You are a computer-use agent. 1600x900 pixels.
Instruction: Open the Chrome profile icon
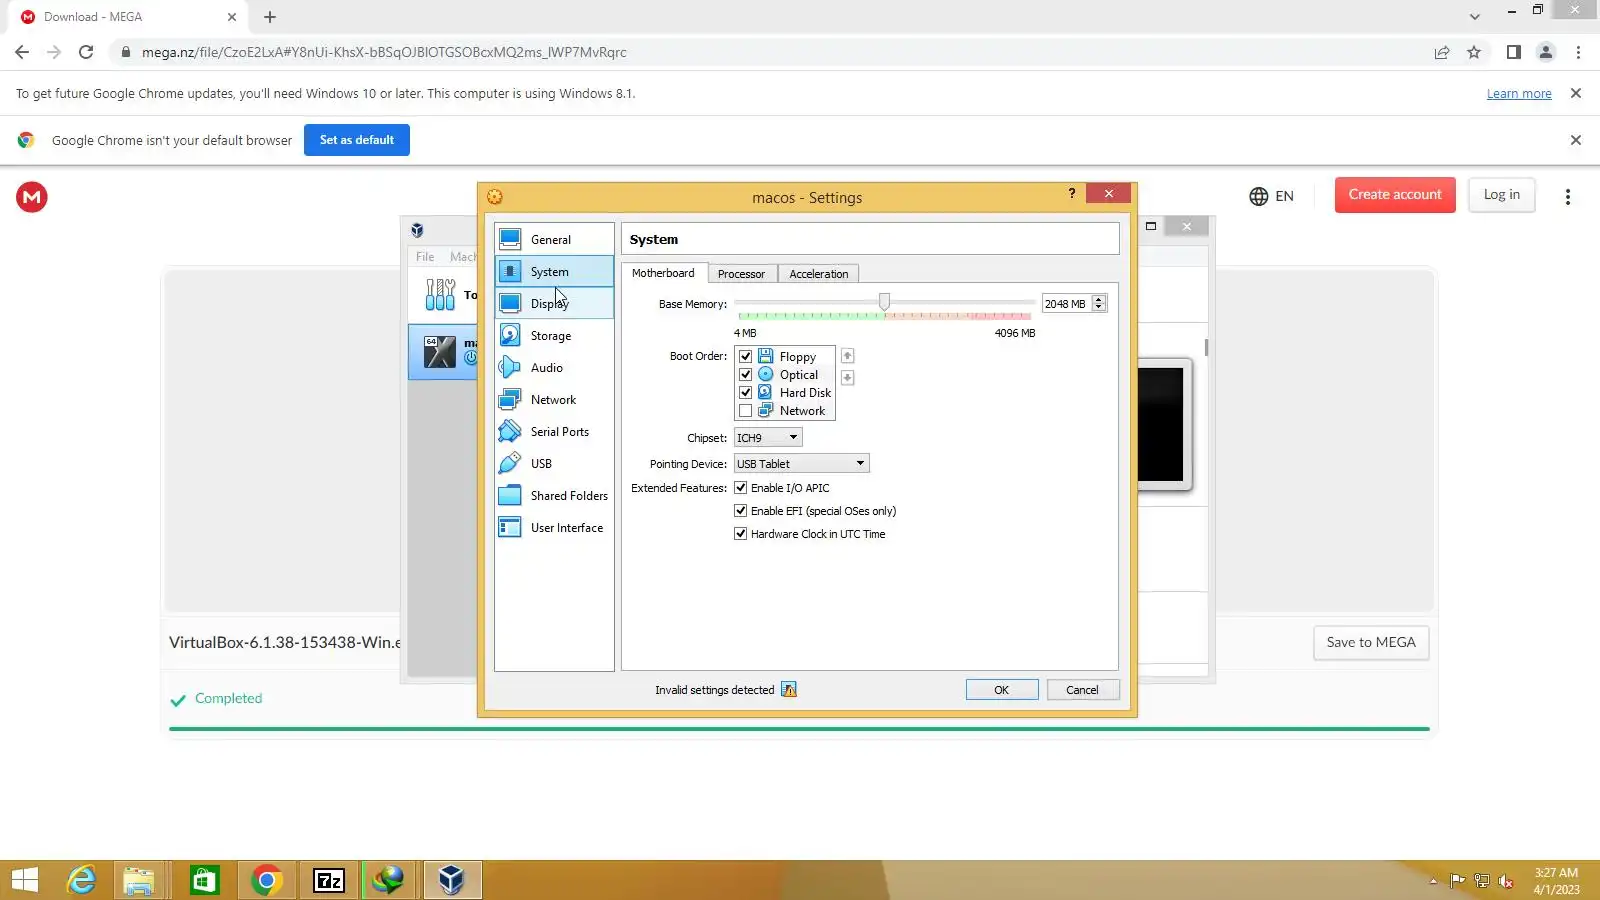point(1546,52)
